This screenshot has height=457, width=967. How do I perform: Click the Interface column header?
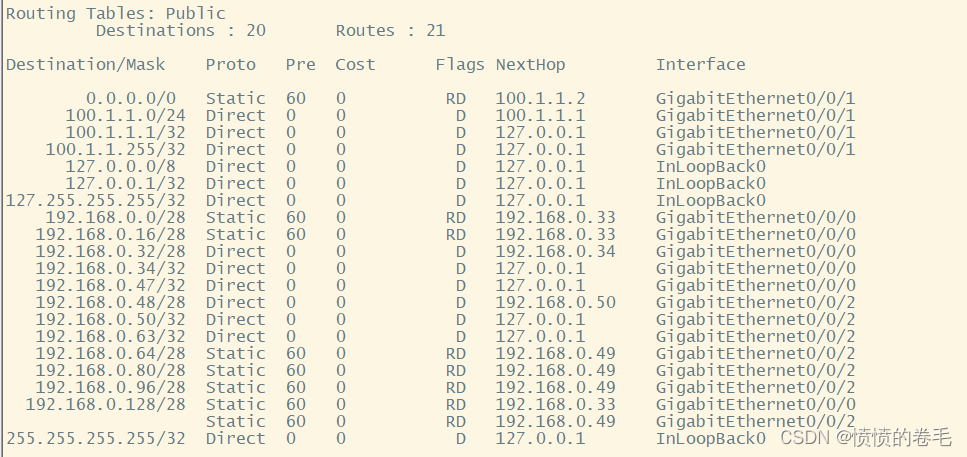[x=700, y=65]
